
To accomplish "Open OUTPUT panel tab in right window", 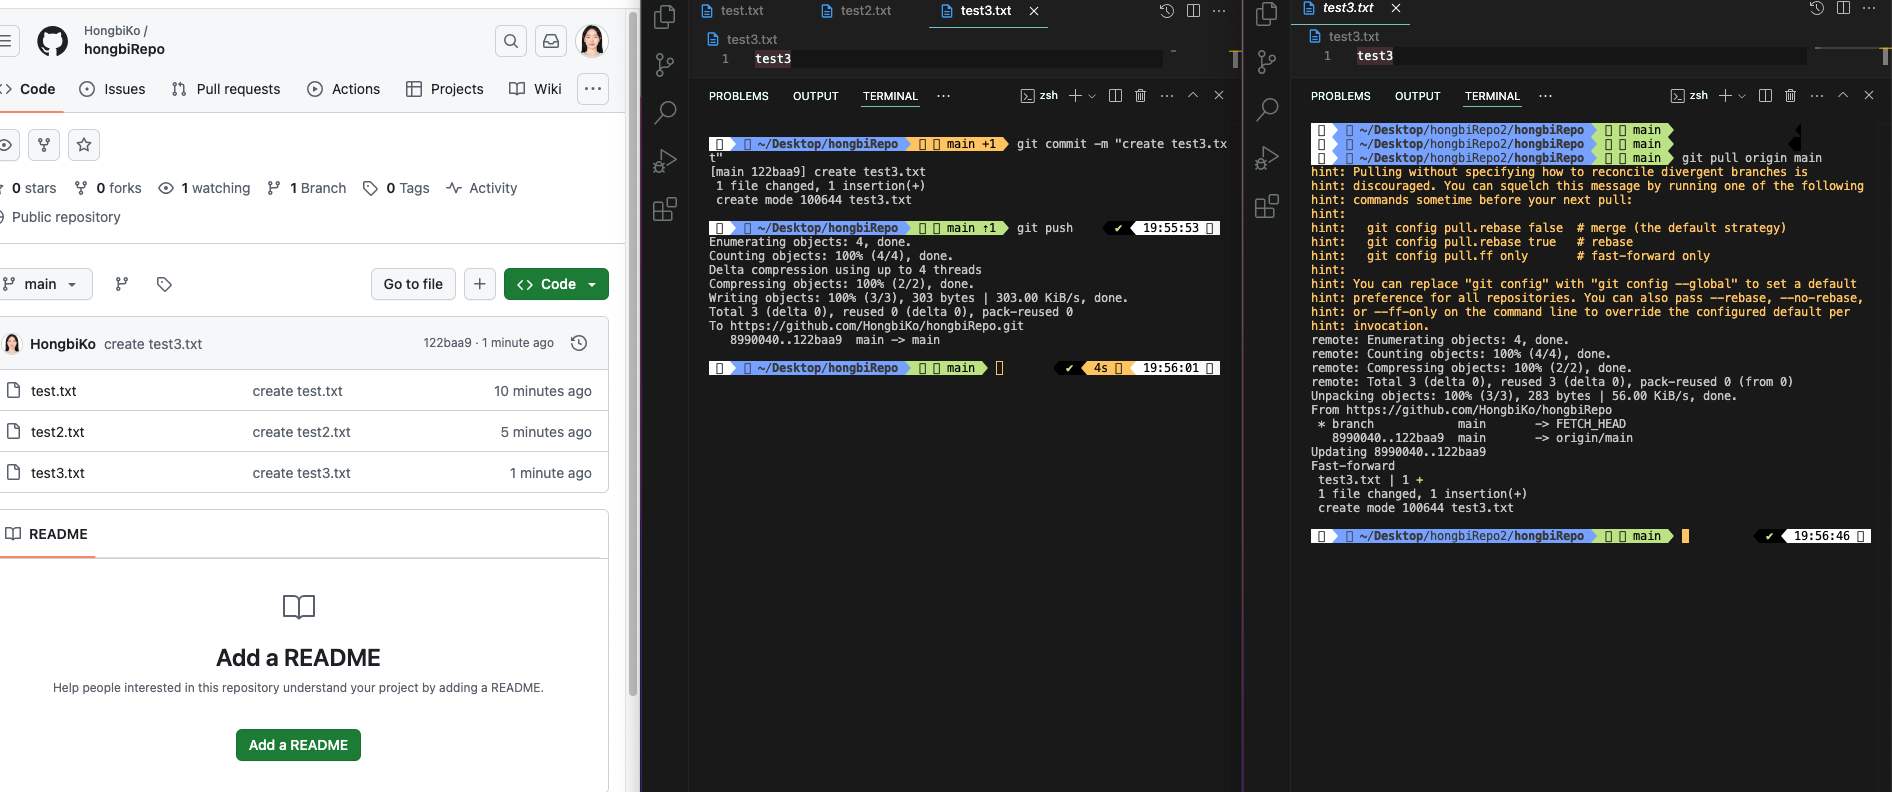I will click(x=1418, y=96).
